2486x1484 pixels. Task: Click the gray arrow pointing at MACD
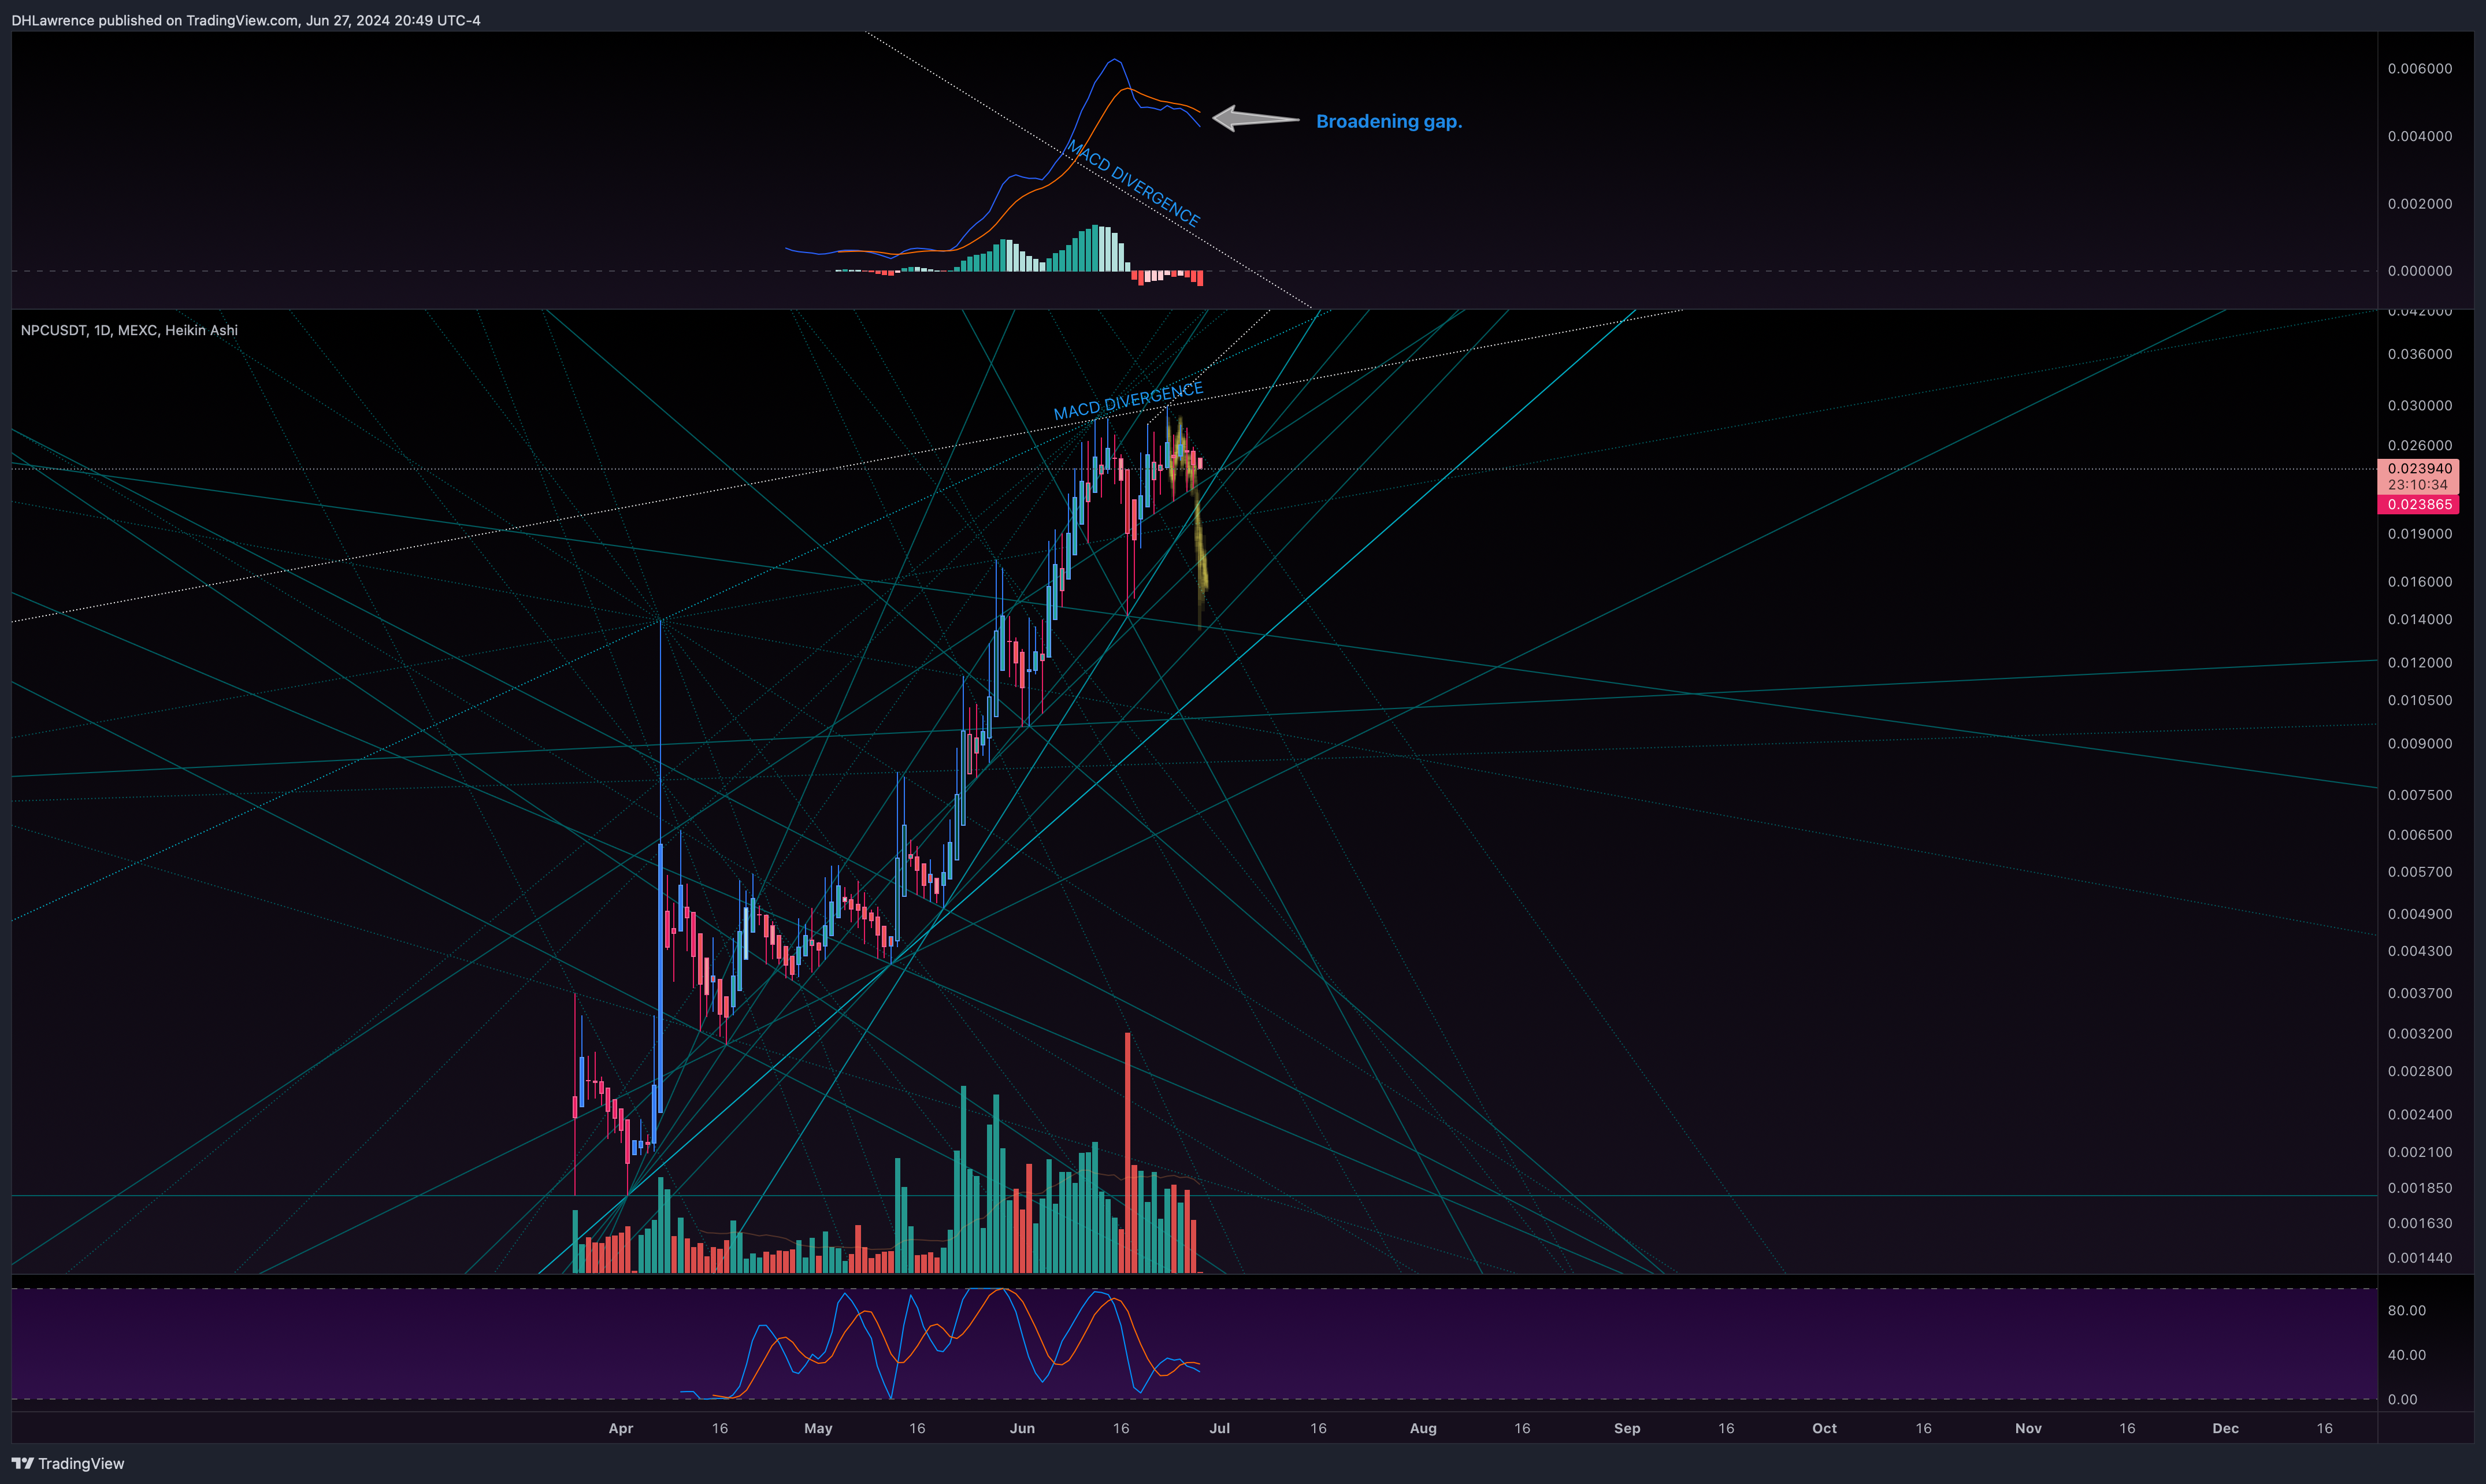point(1255,119)
